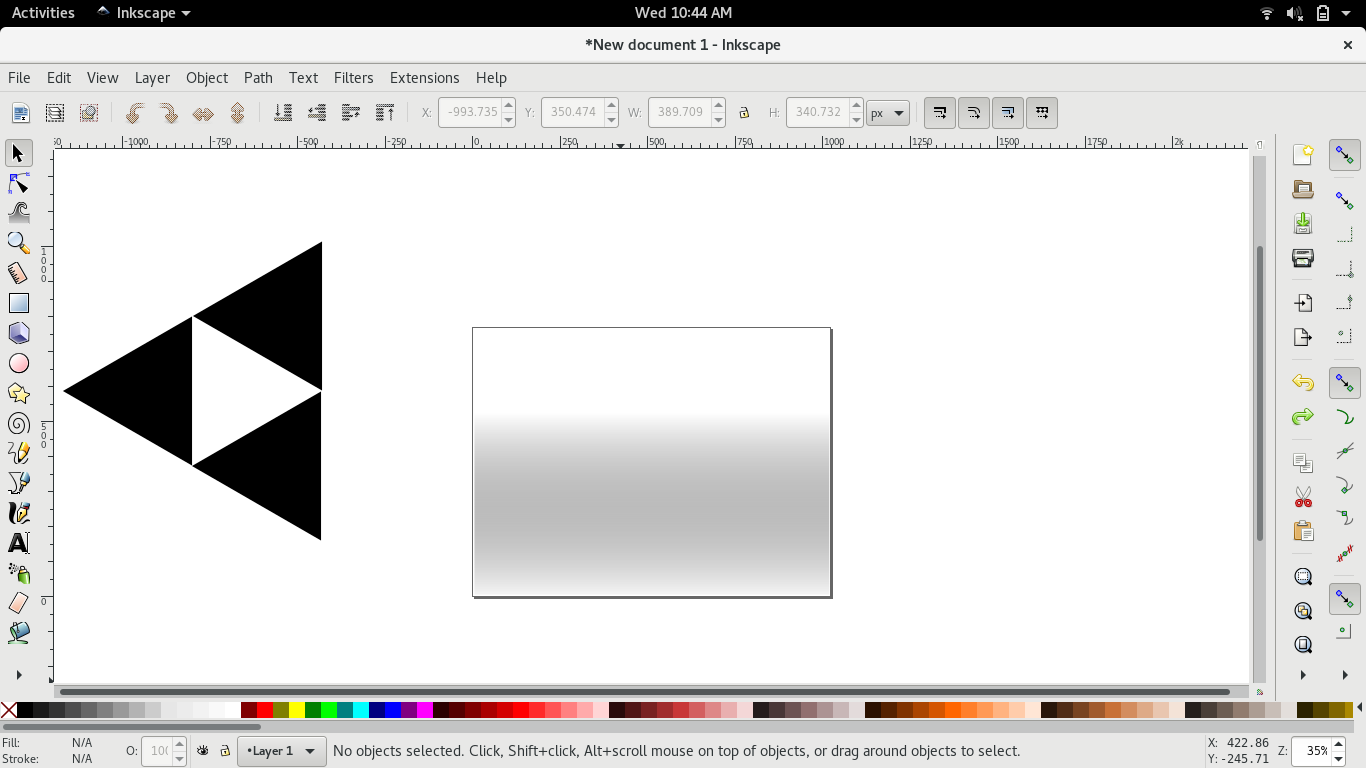The width and height of the screenshot is (1366, 768).
Task: Click Activities in the top bar
Action: tap(43, 12)
